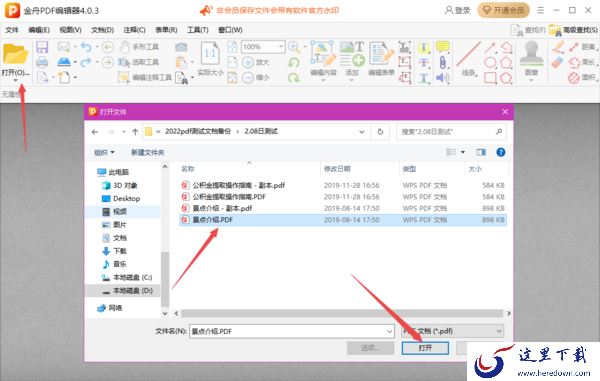The height and width of the screenshot is (381, 600).
Task: Click the Undo arrow icon
Action: 86,47
